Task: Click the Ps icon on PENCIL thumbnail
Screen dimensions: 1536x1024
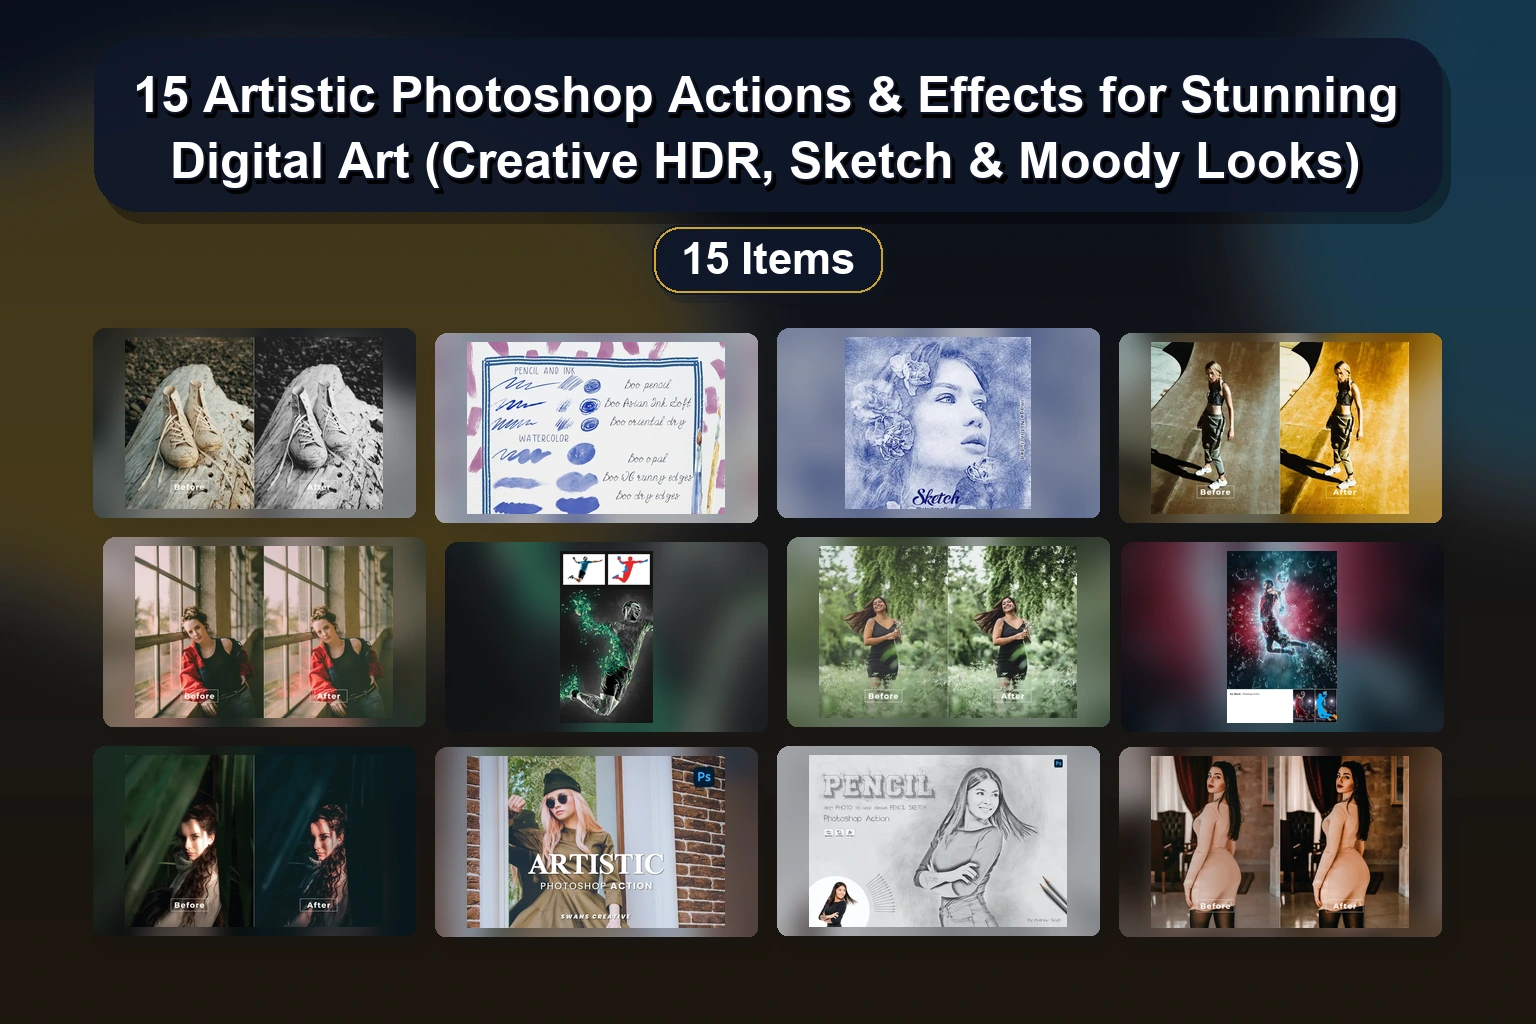Action: 1059,763
